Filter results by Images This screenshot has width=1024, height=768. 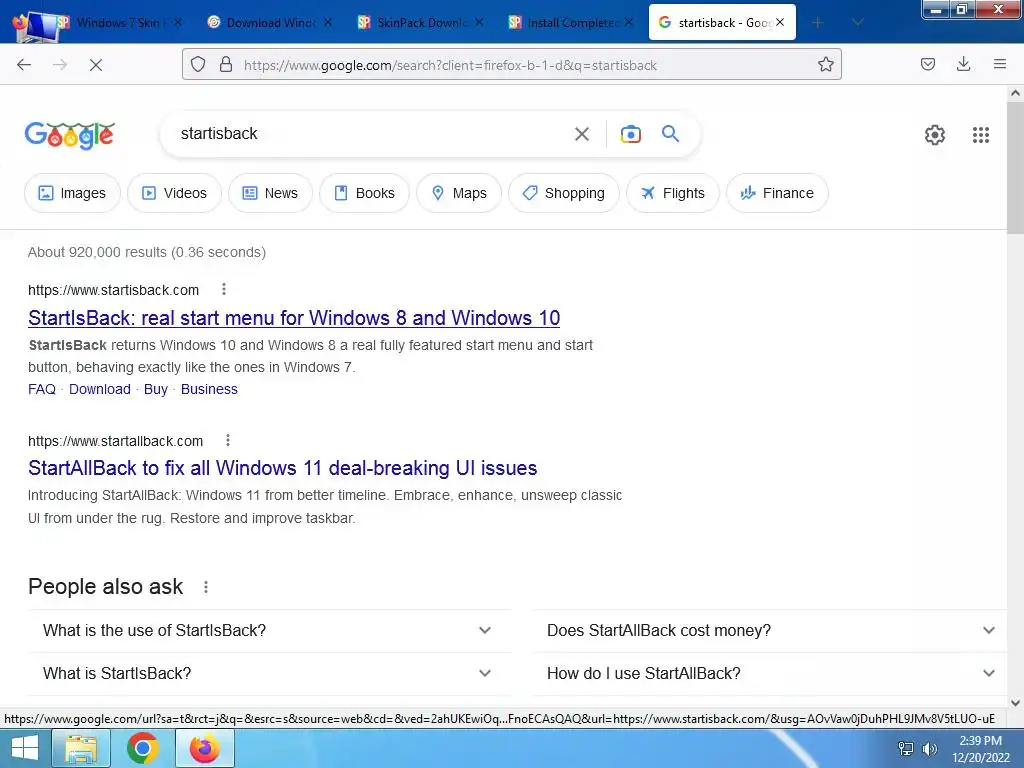coord(72,193)
